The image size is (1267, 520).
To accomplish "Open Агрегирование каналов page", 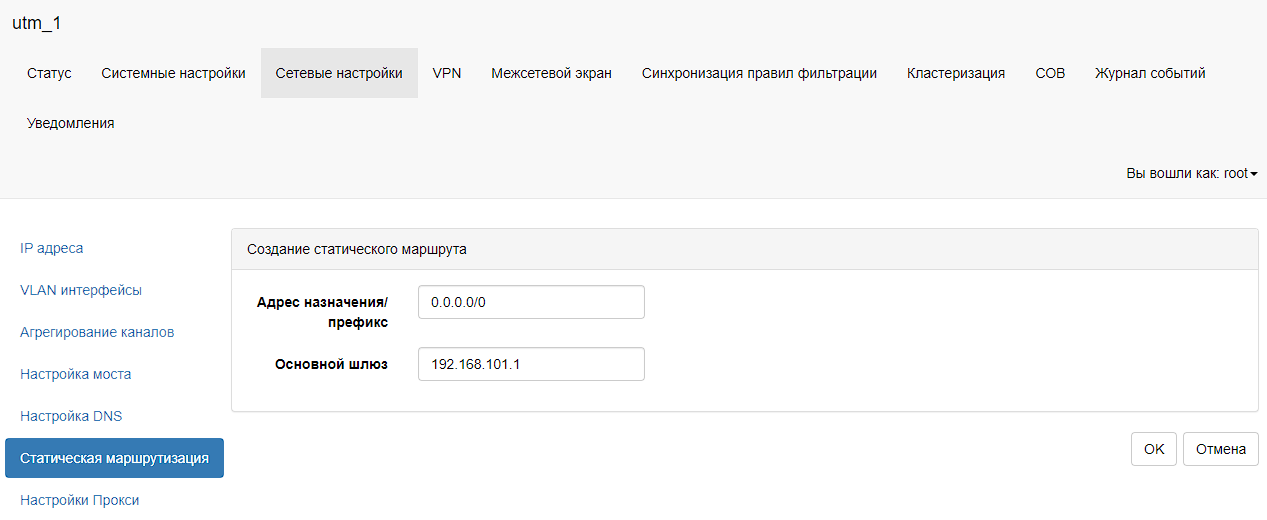I will tap(97, 332).
